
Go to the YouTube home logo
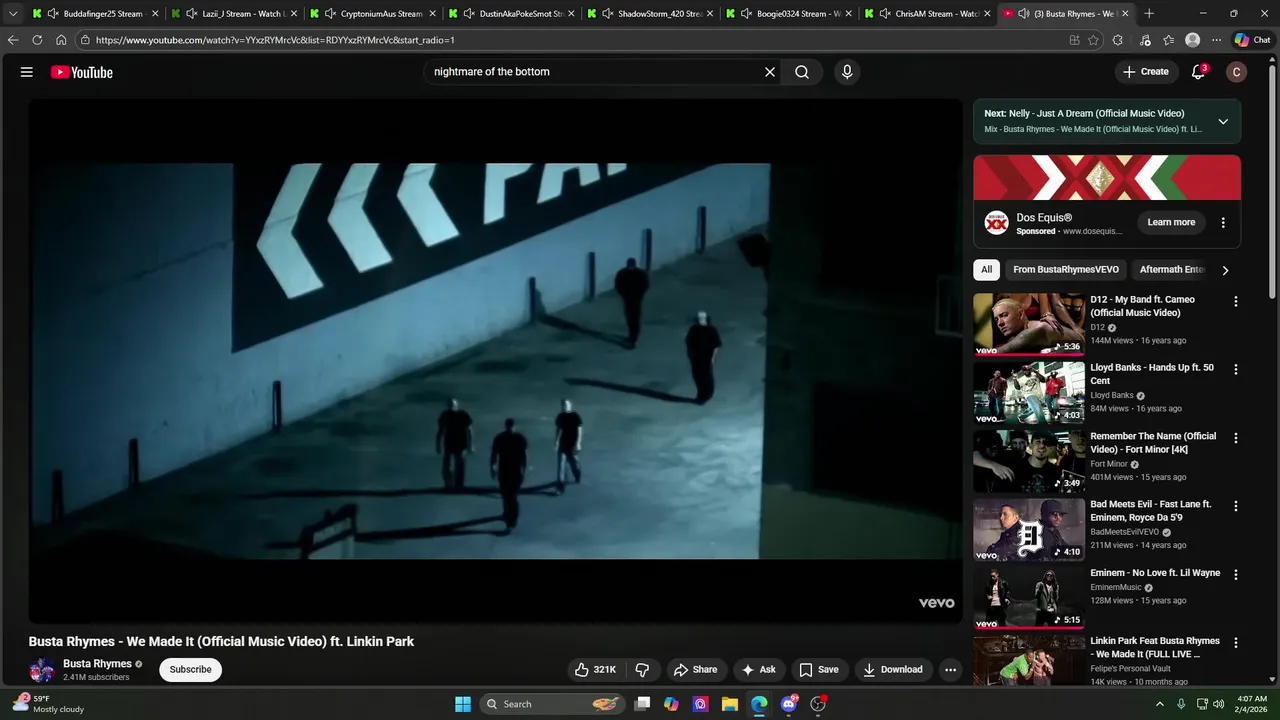point(82,72)
